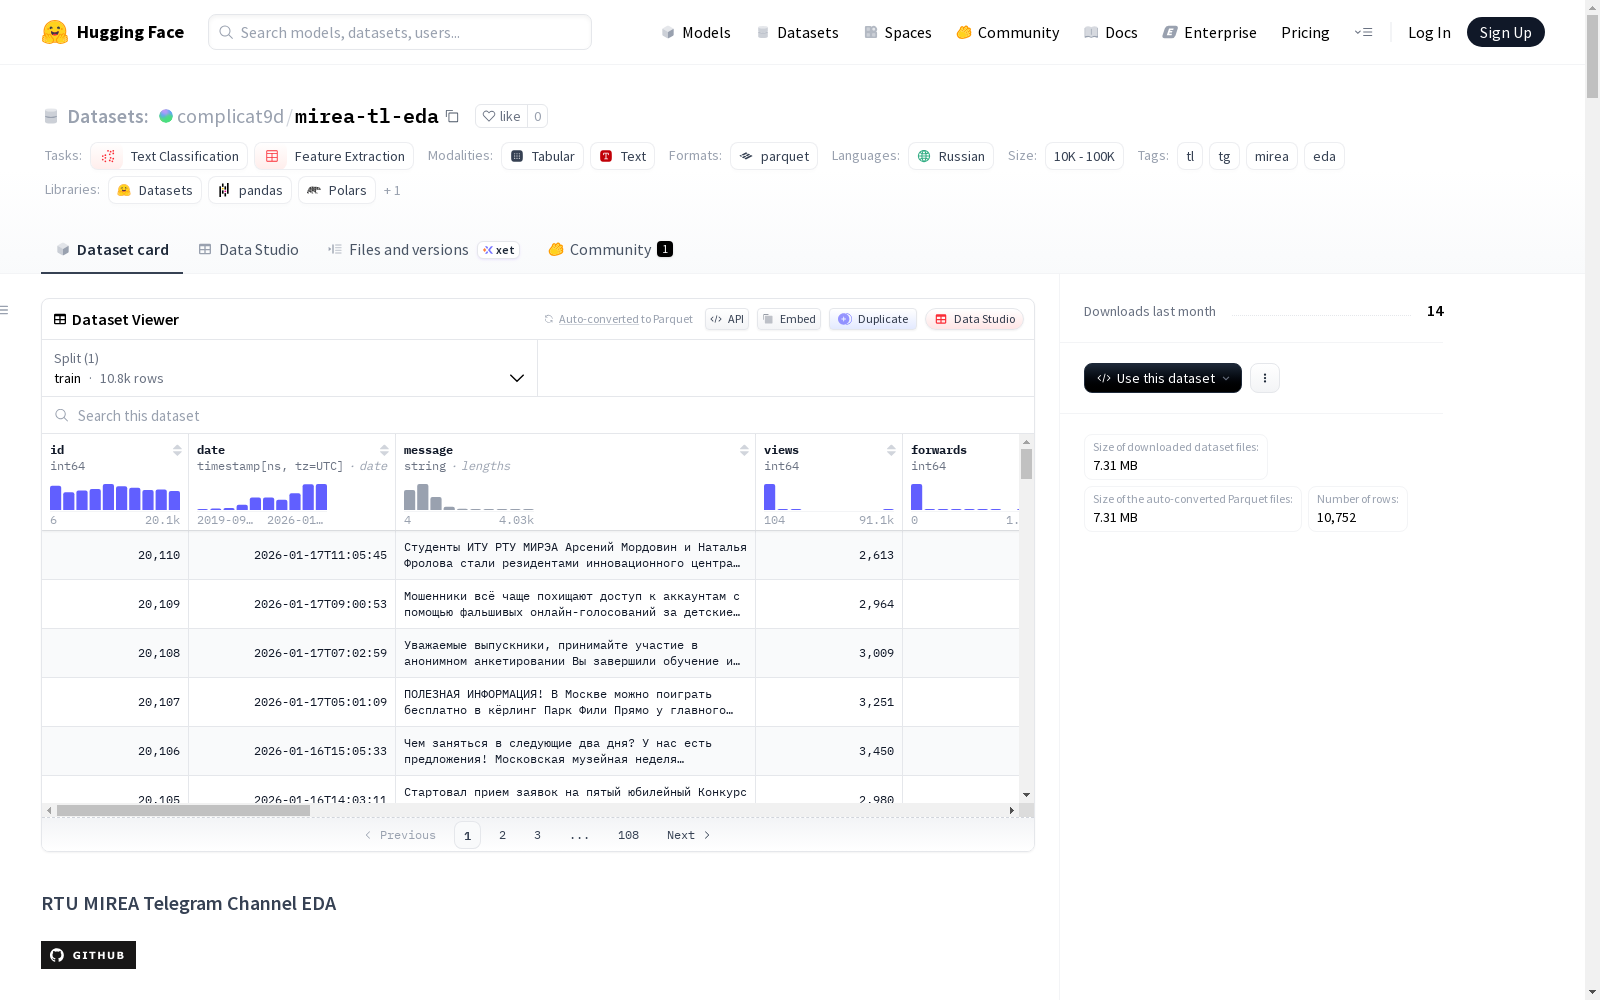The image size is (1600, 1000).
Task: Open the navigation overflow menu icon
Action: coord(1363,32)
